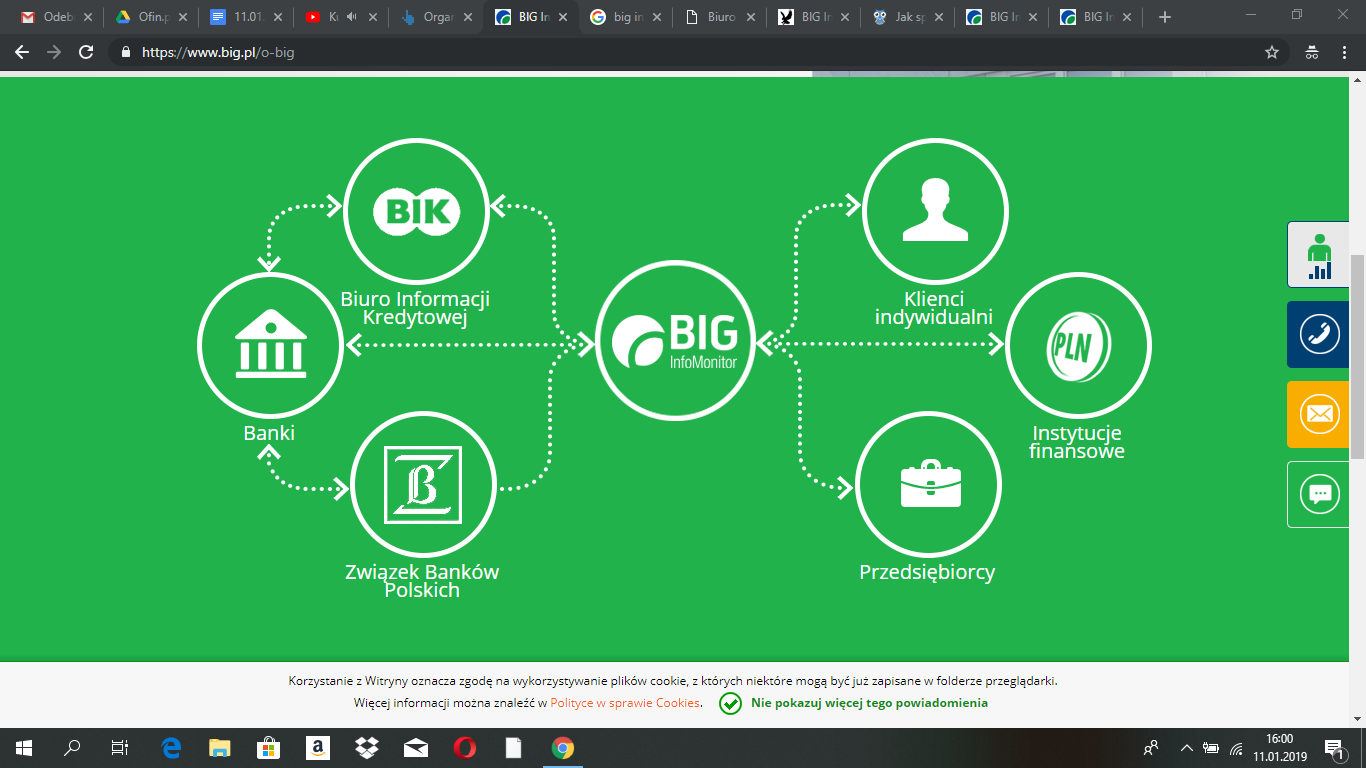Show hidden tray icons chevron
Screen dimensions: 1366x768
pyautogui.click(x=1187, y=747)
